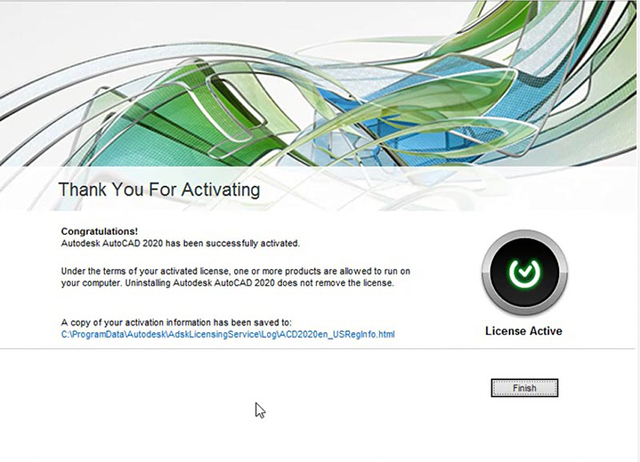The height and width of the screenshot is (462, 640).
Task: Select the bold Congratulations! text
Action: (99, 231)
